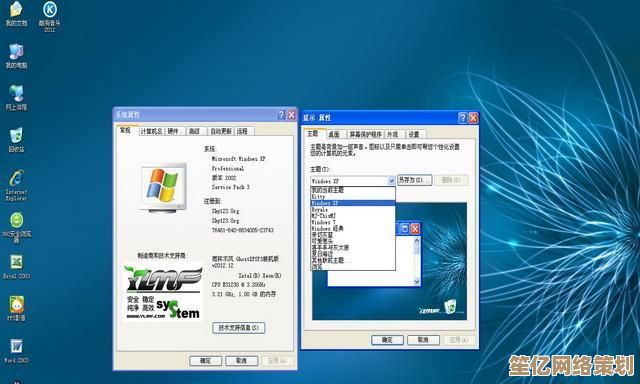Select the 网上邻居 desktop icon
Image resolution: width=640 pixels, height=384 pixels.
[x=16, y=98]
